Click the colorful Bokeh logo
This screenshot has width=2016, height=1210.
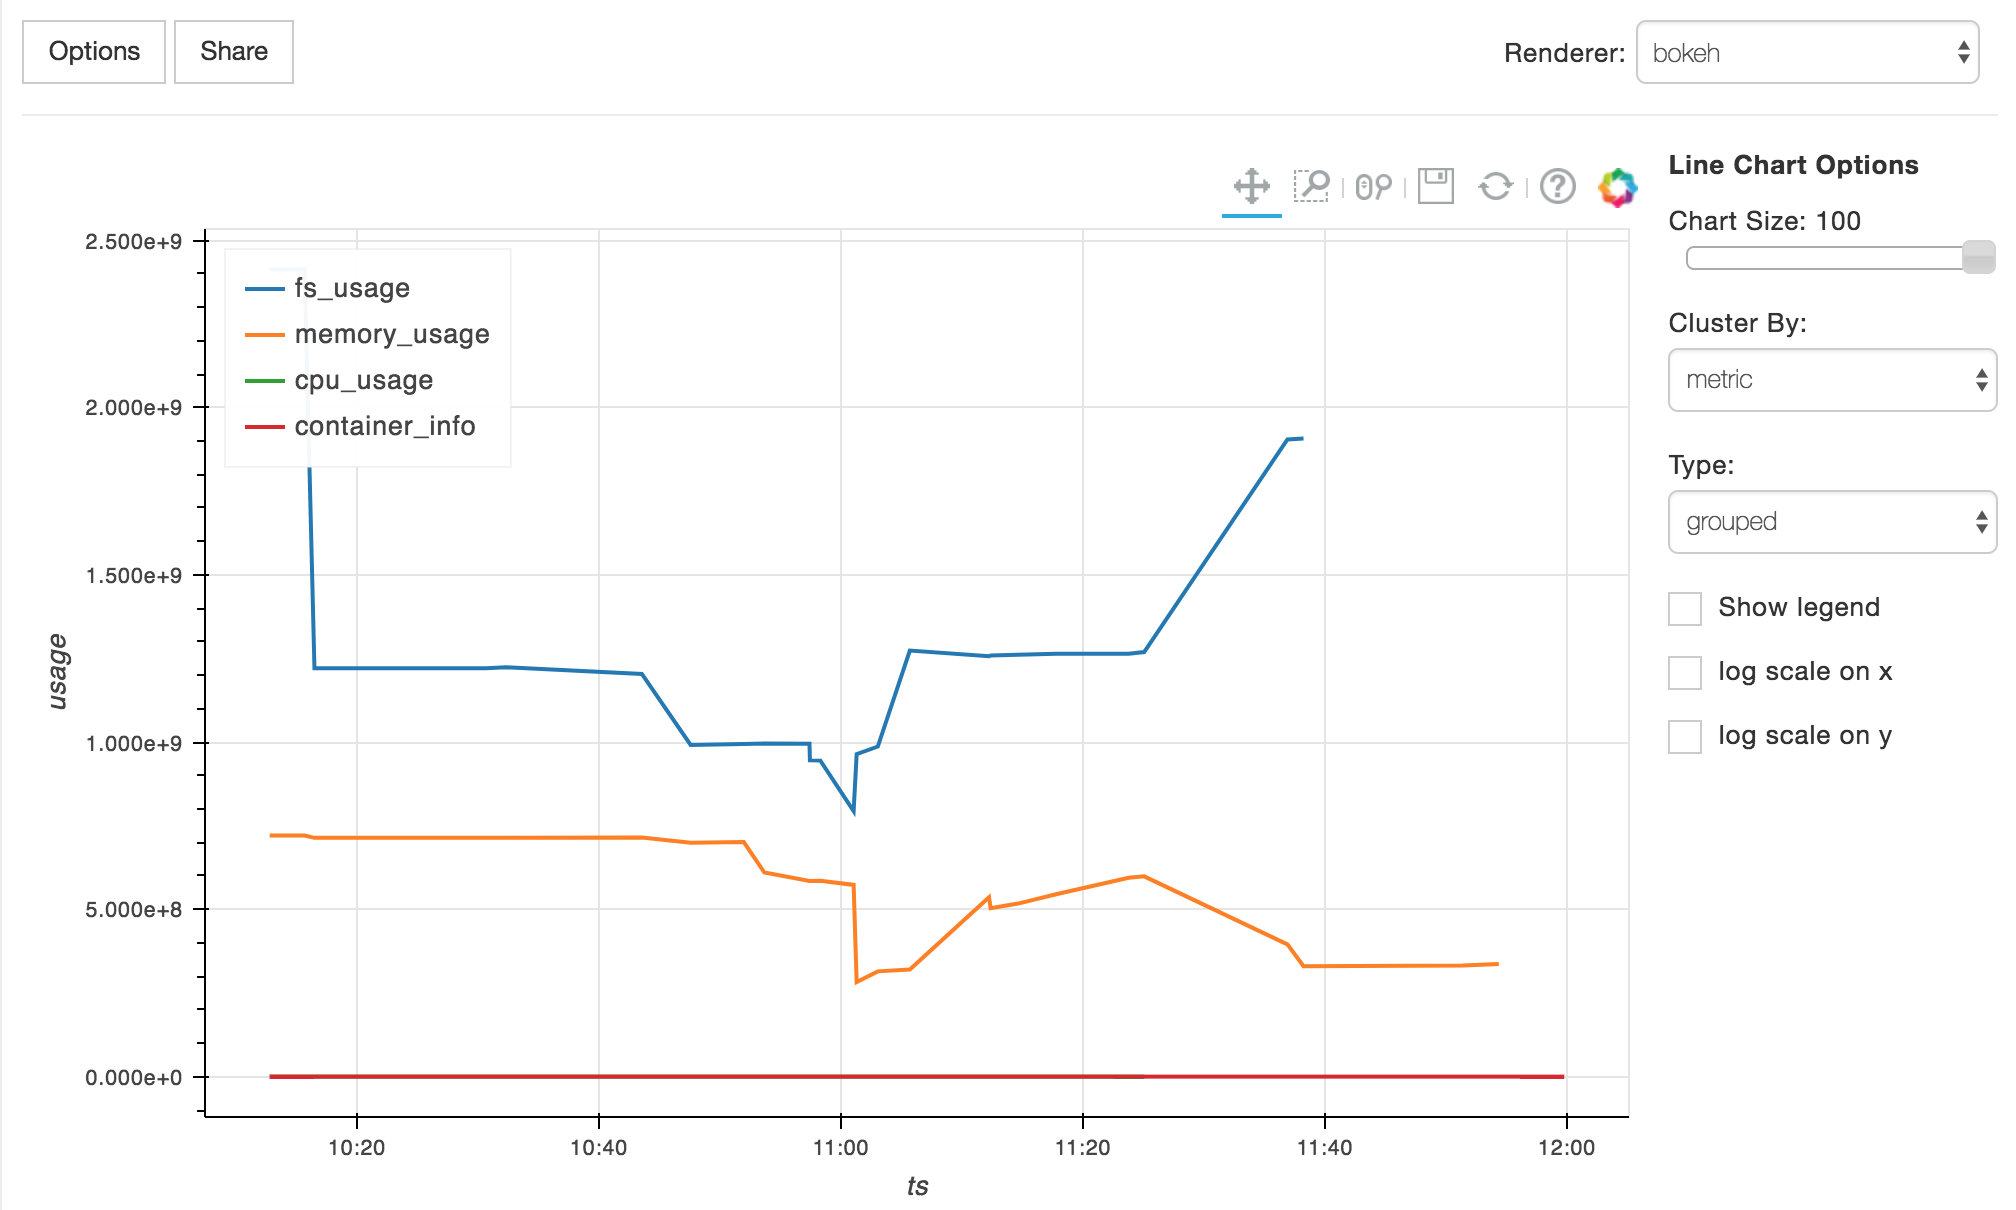pos(1617,187)
